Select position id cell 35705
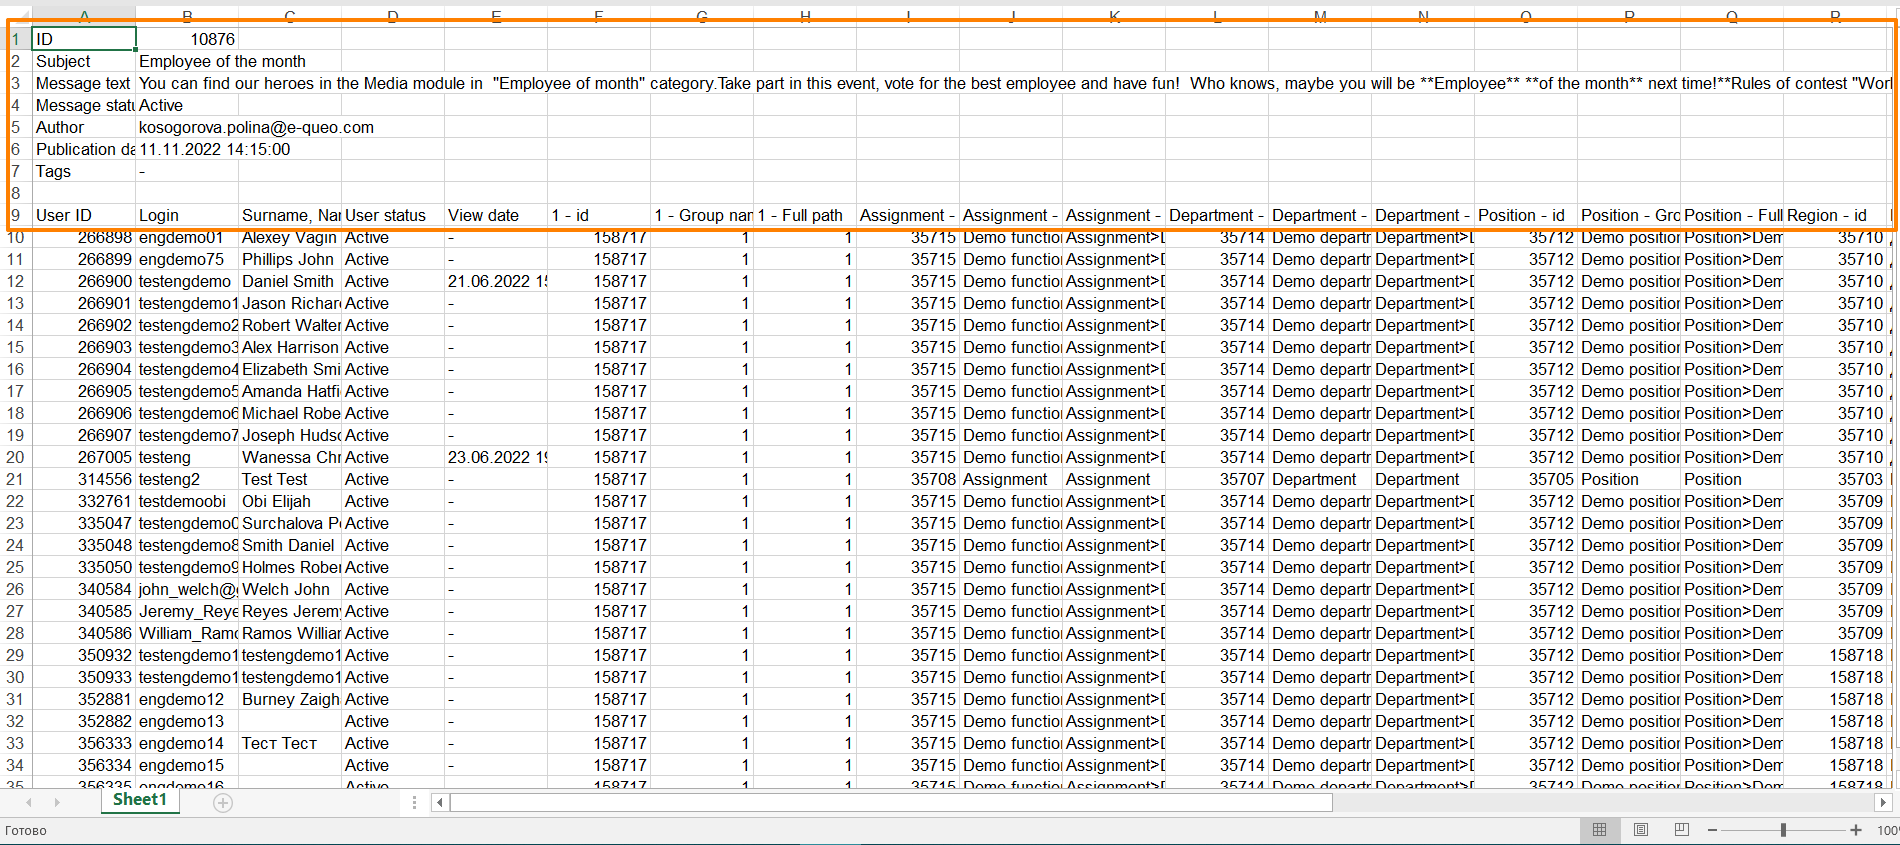Image resolution: width=1900 pixels, height=845 pixels. point(1526,479)
